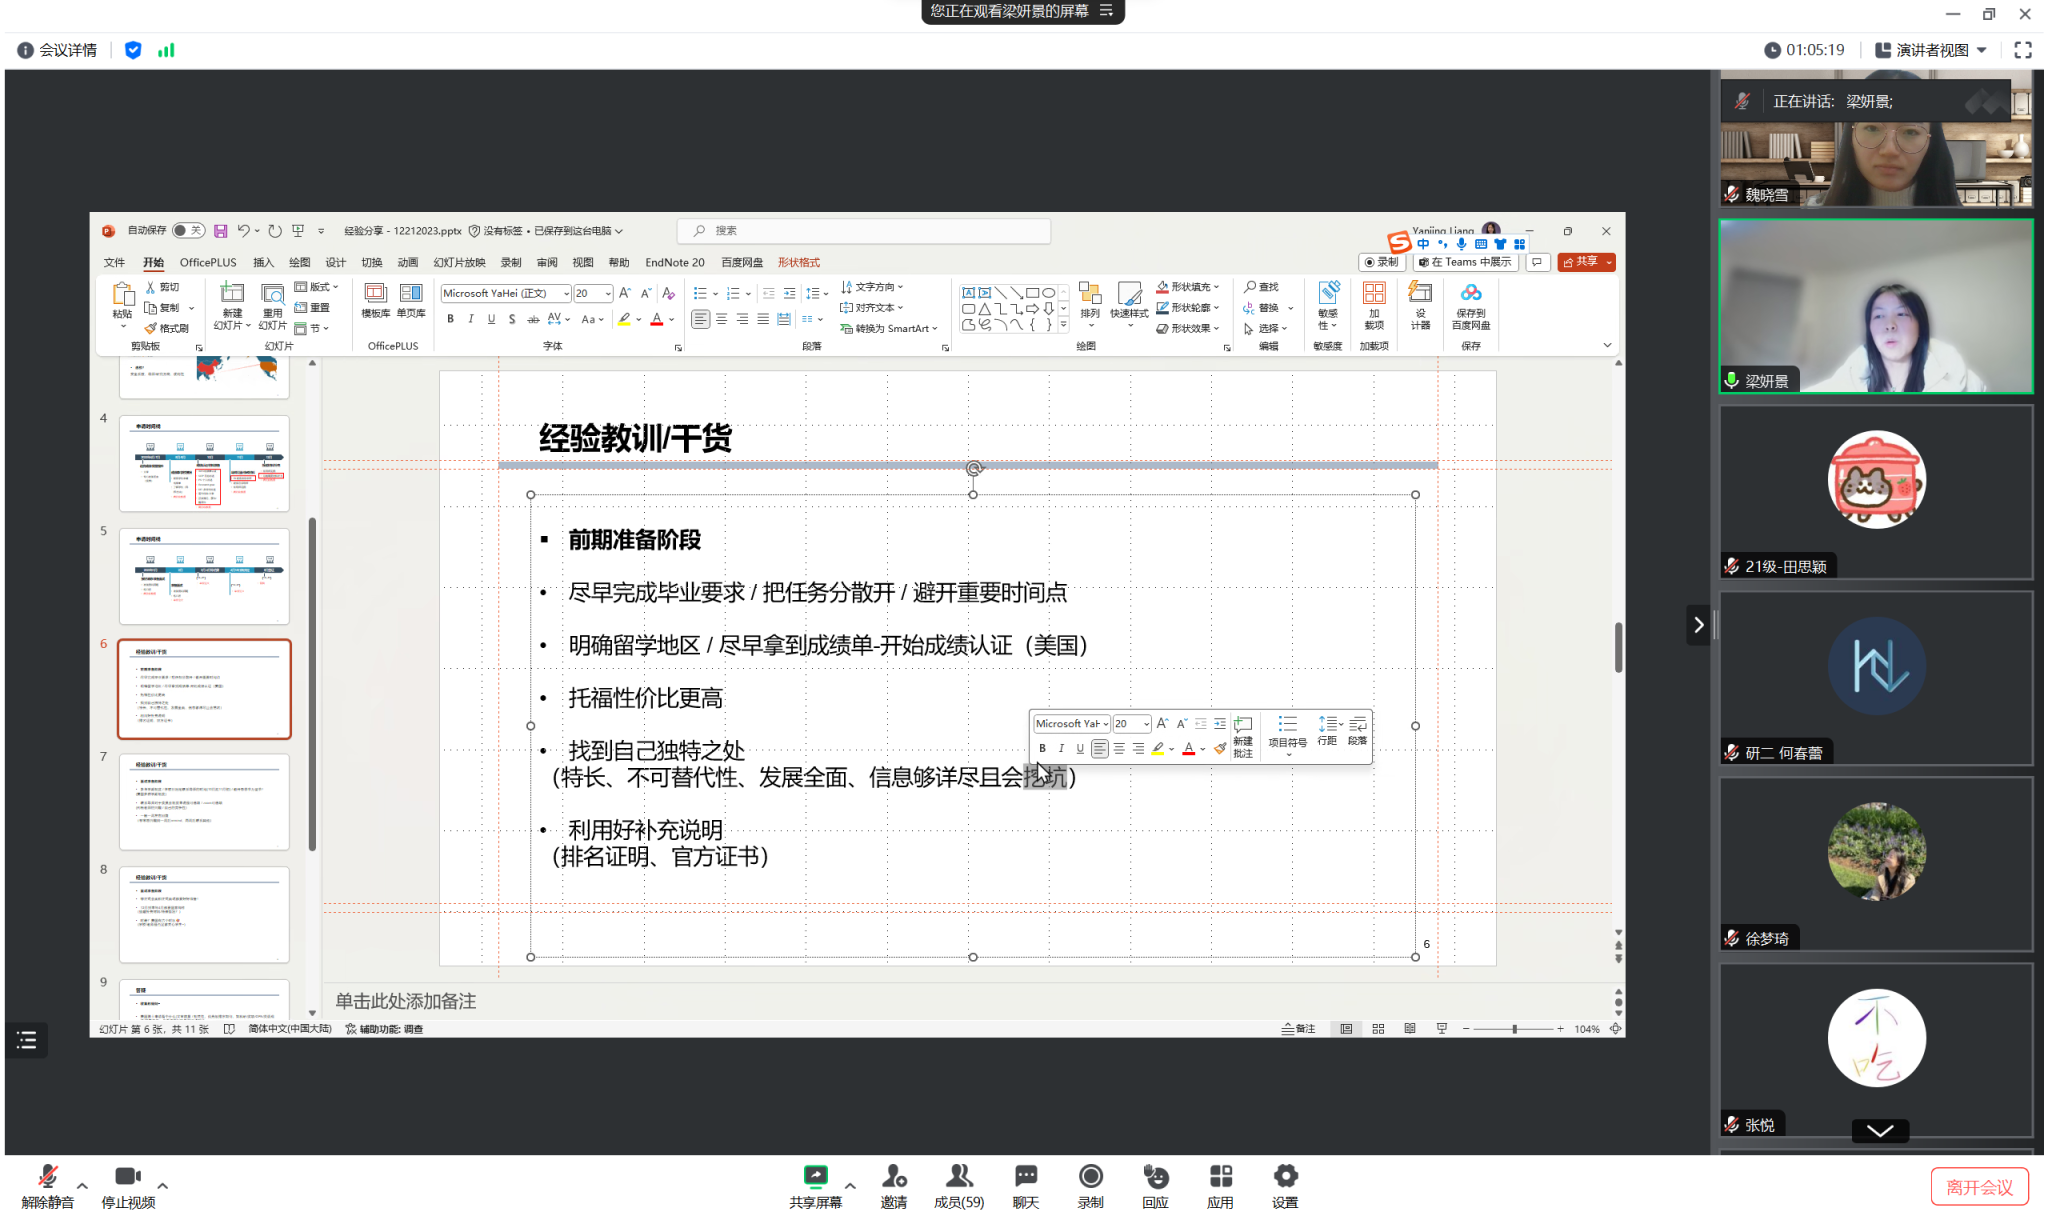The height and width of the screenshot is (1220, 2048).
Task: Switch to slide sorter view in status bar
Action: (x=1378, y=1028)
